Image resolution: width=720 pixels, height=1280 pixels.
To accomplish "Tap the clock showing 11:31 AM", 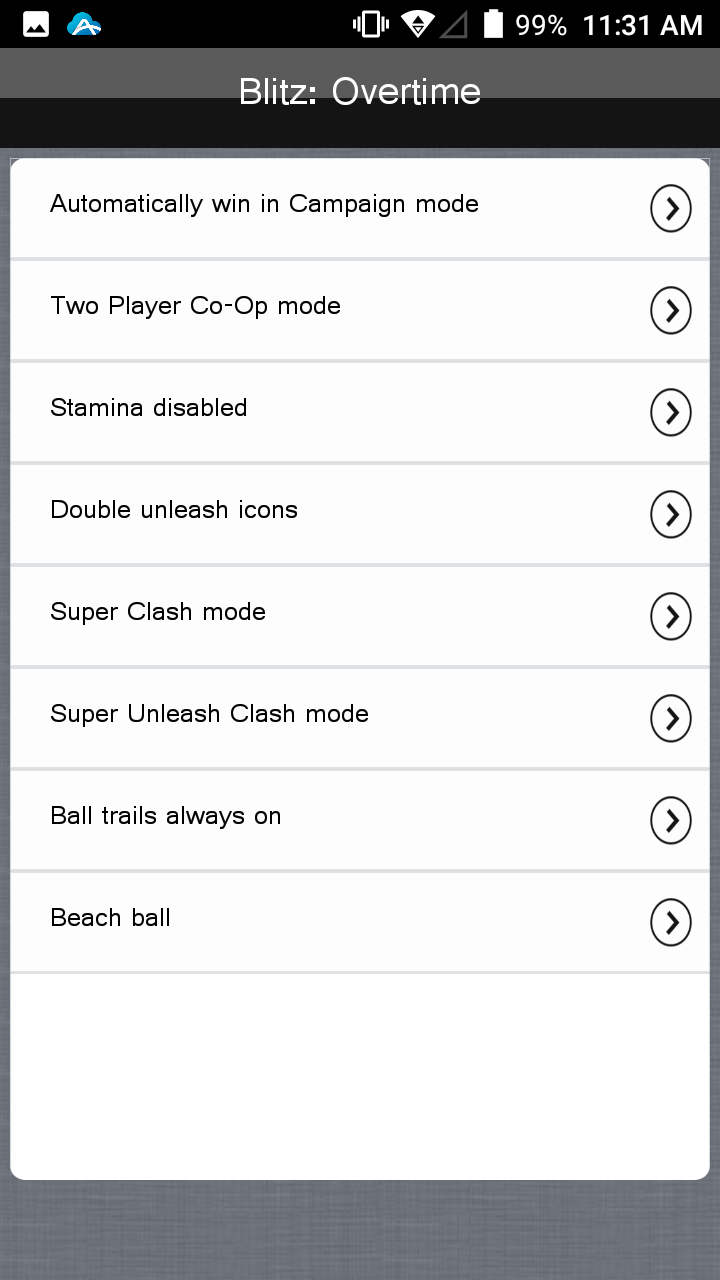I will (x=643, y=24).
